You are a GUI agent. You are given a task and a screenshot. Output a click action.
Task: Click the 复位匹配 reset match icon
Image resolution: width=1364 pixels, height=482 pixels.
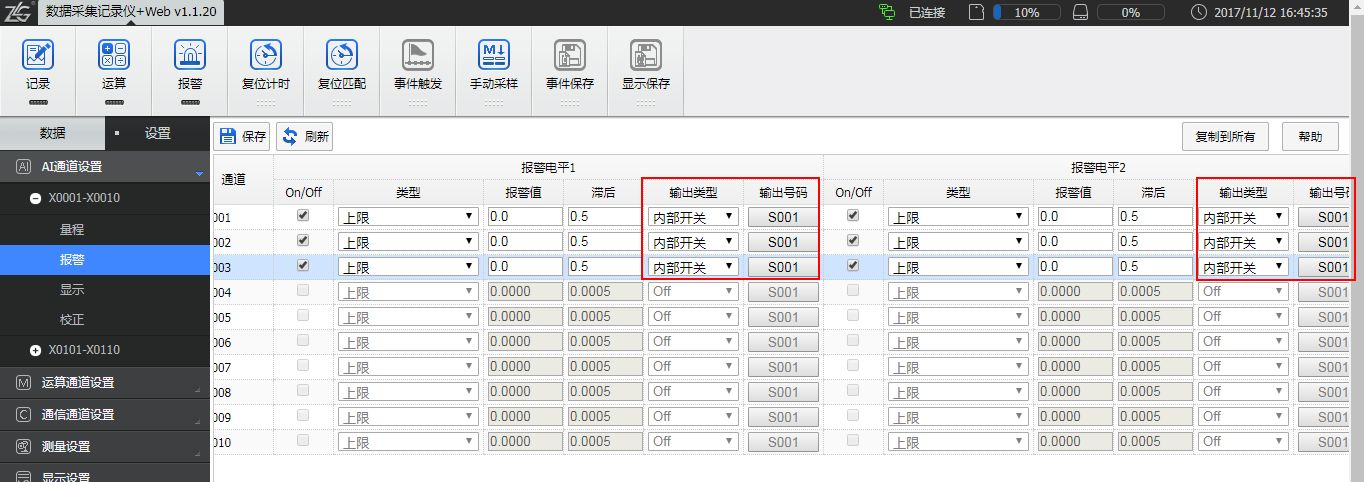pos(342,56)
